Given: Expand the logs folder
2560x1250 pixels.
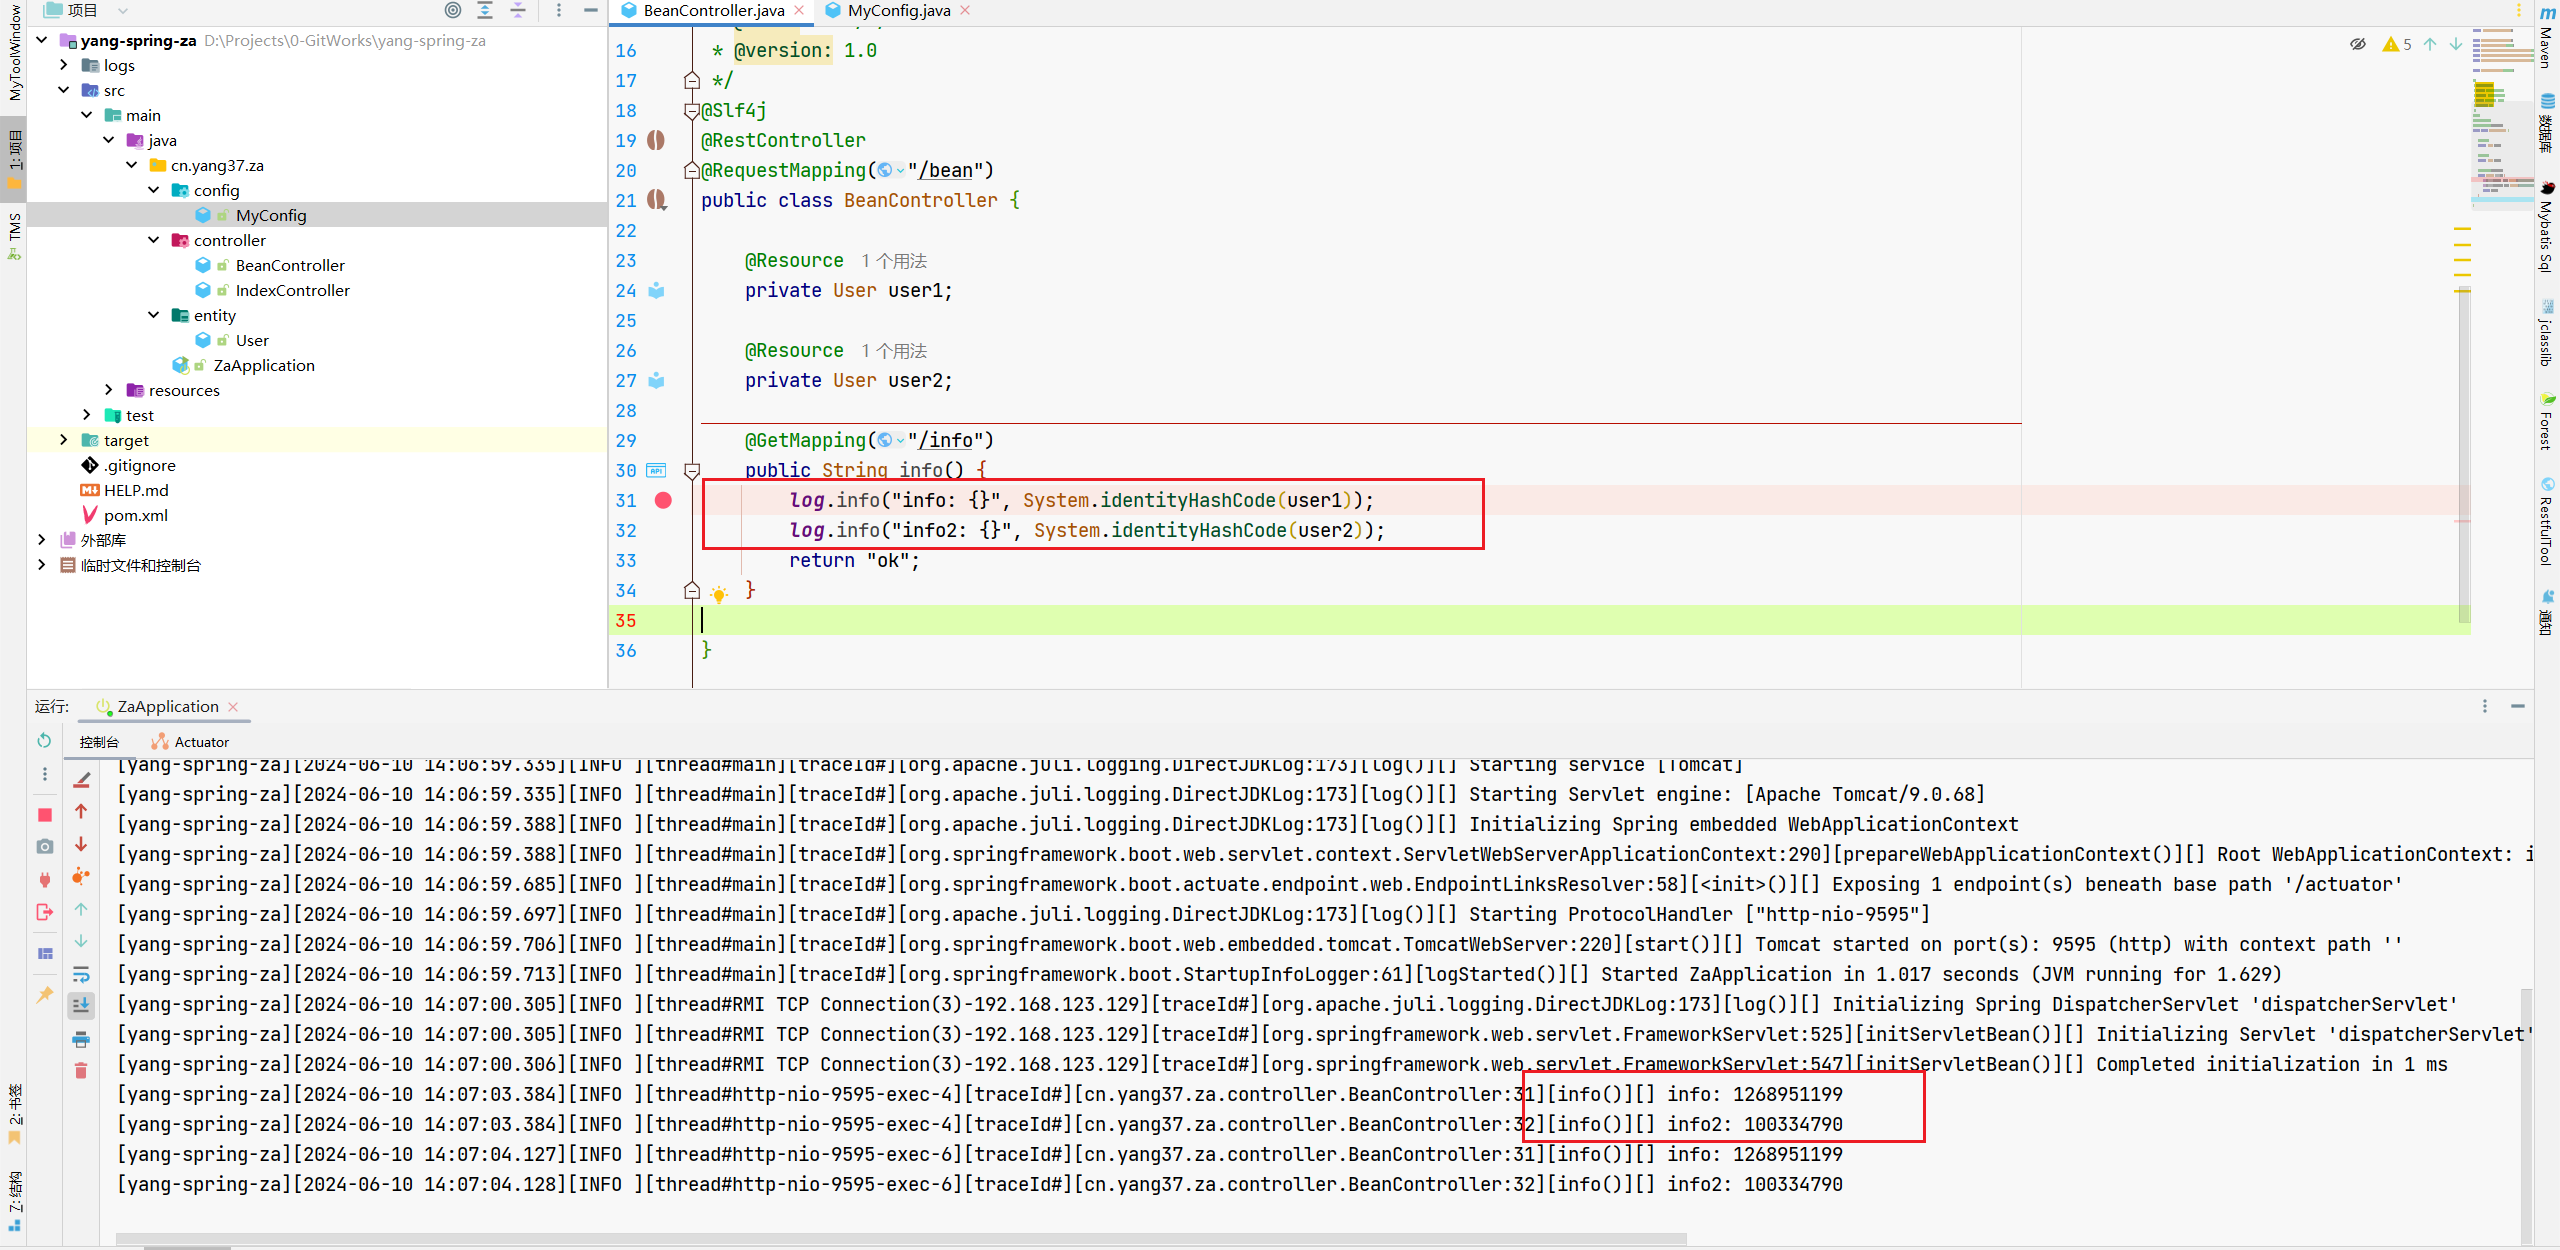Looking at the screenshot, I should [64, 65].
